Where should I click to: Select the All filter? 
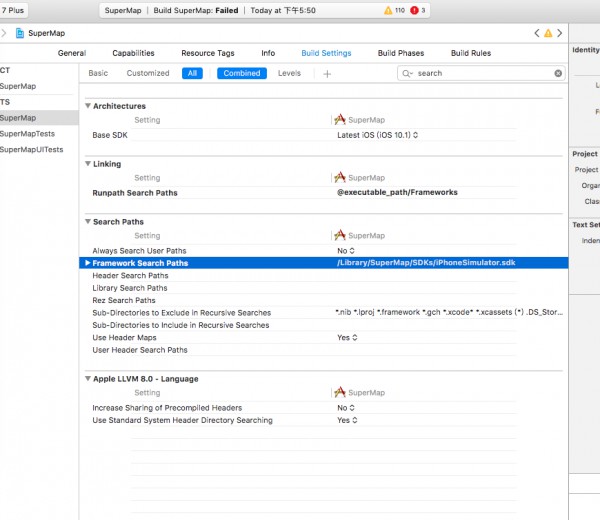(192, 73)
